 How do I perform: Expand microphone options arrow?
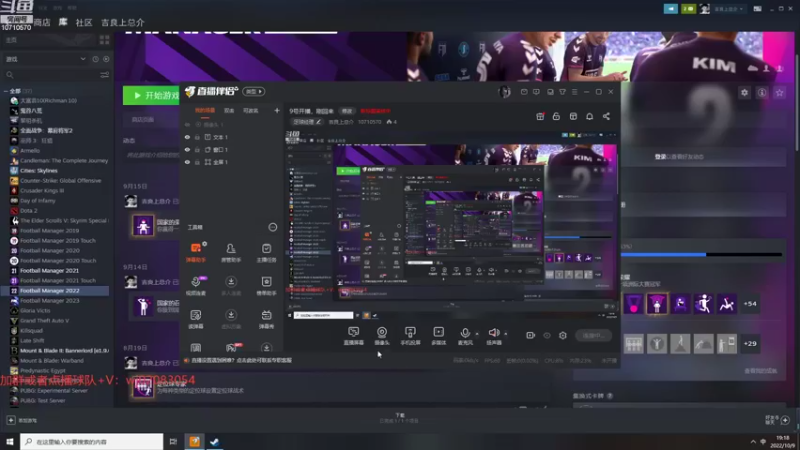[x=477, y=334]
